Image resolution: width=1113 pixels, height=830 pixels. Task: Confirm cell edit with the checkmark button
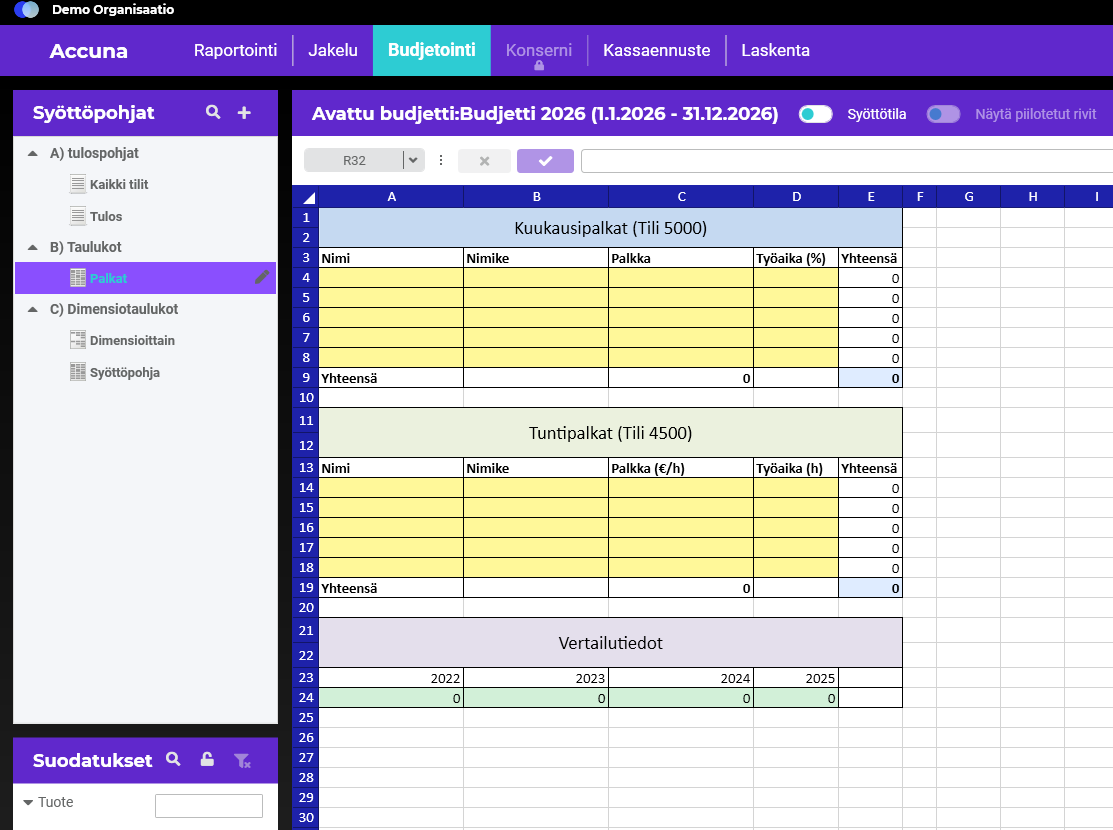tap(545, 161)
